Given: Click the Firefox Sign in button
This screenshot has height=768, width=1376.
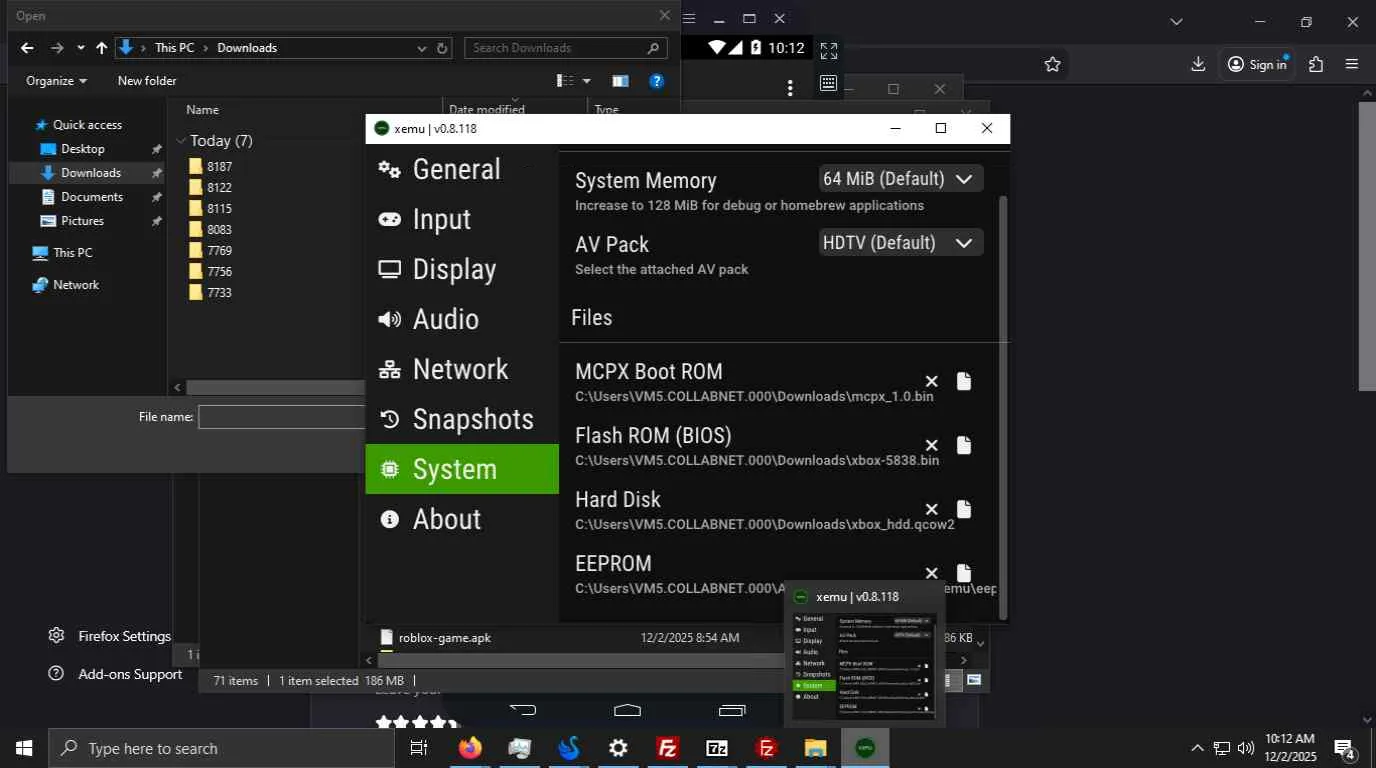Looking at the screenshot, I should [1257, 64].
